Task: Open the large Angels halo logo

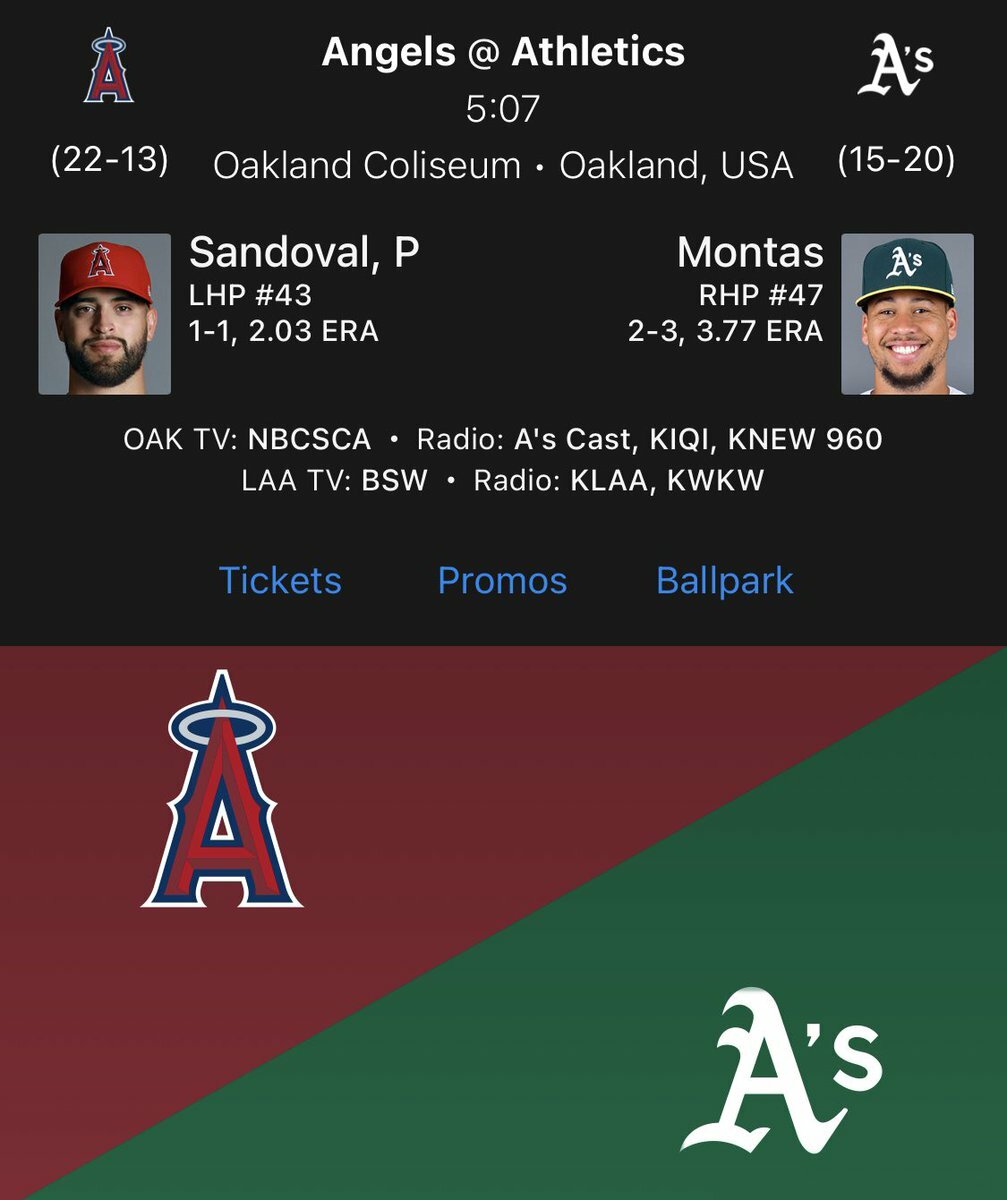Action: tap(222, 789)
